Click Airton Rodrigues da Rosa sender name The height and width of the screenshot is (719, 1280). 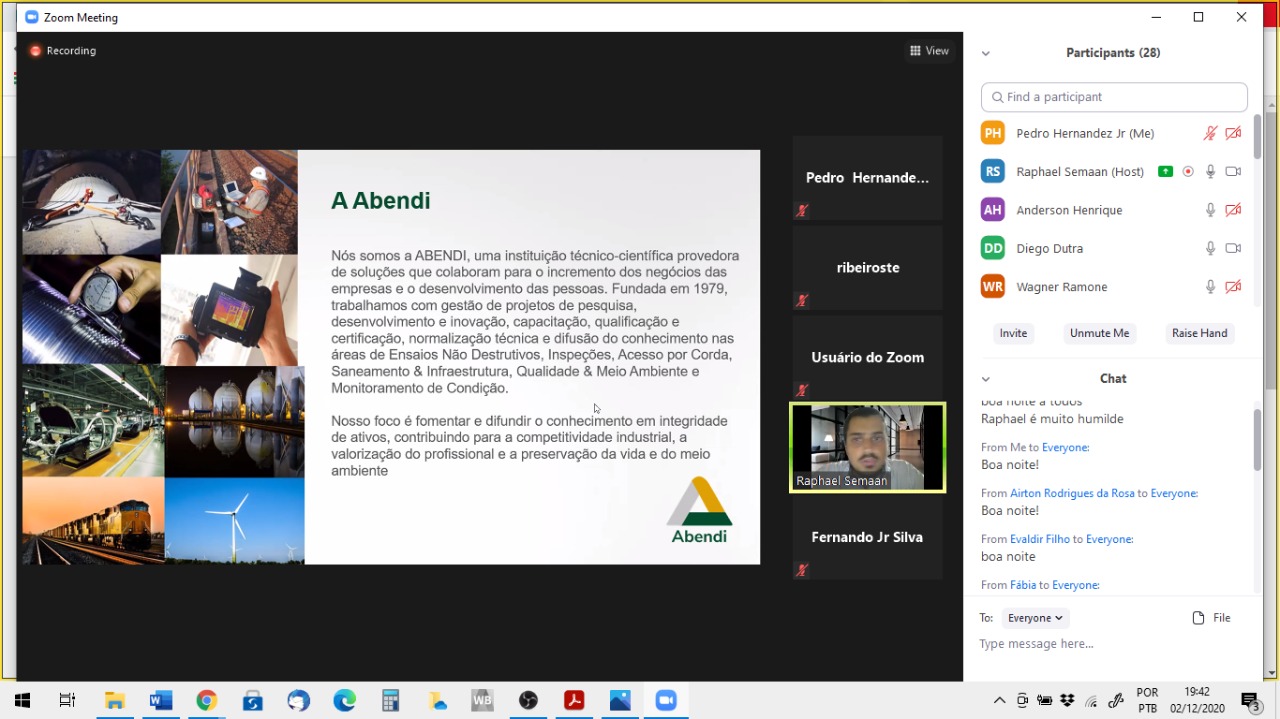coord(1072,494)
